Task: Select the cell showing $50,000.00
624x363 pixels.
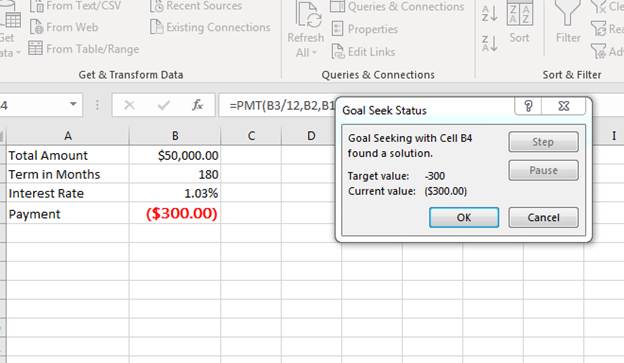Action: (x=175, y=155)
